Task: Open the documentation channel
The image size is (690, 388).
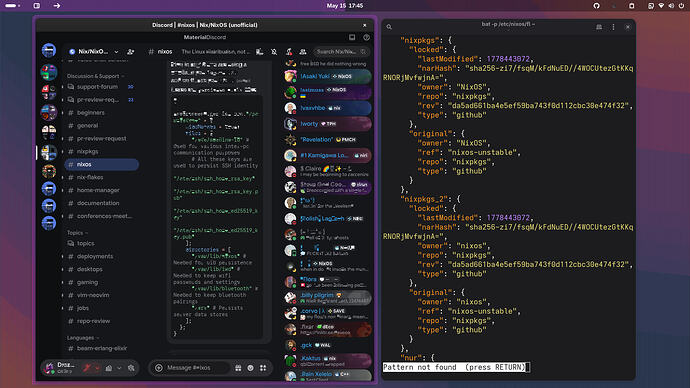Action: coord(101,203)
